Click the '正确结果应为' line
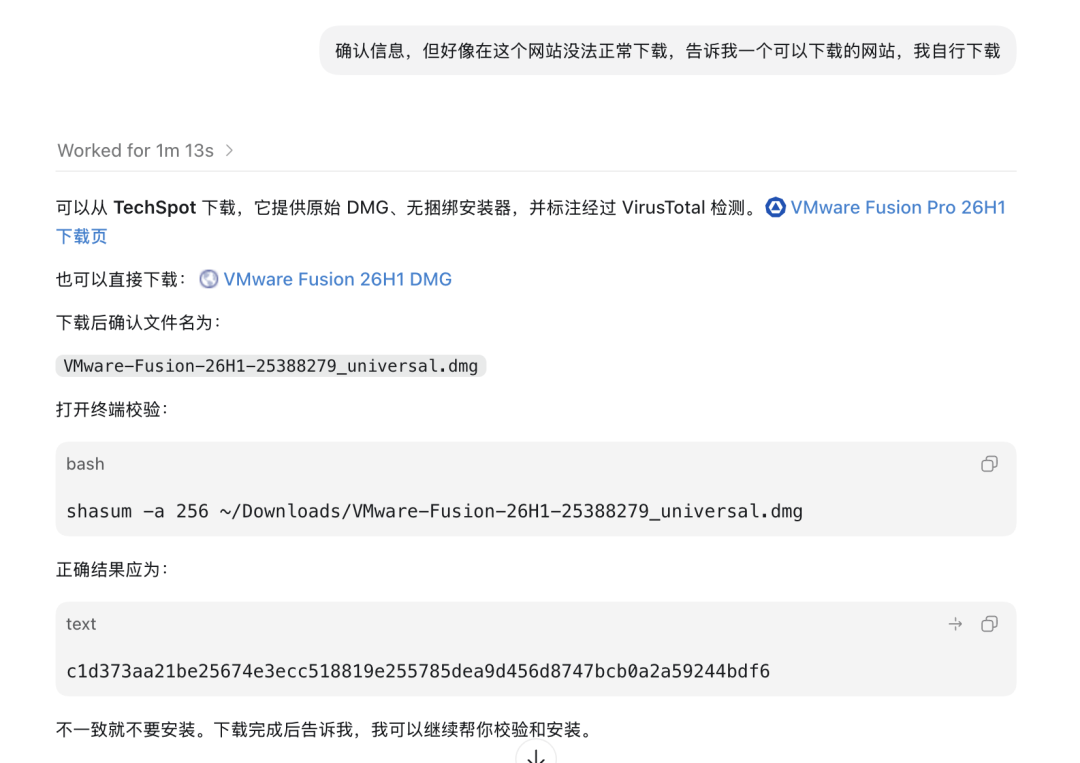Viewport: 1080px width, 763px height. (x=112, y=569)
